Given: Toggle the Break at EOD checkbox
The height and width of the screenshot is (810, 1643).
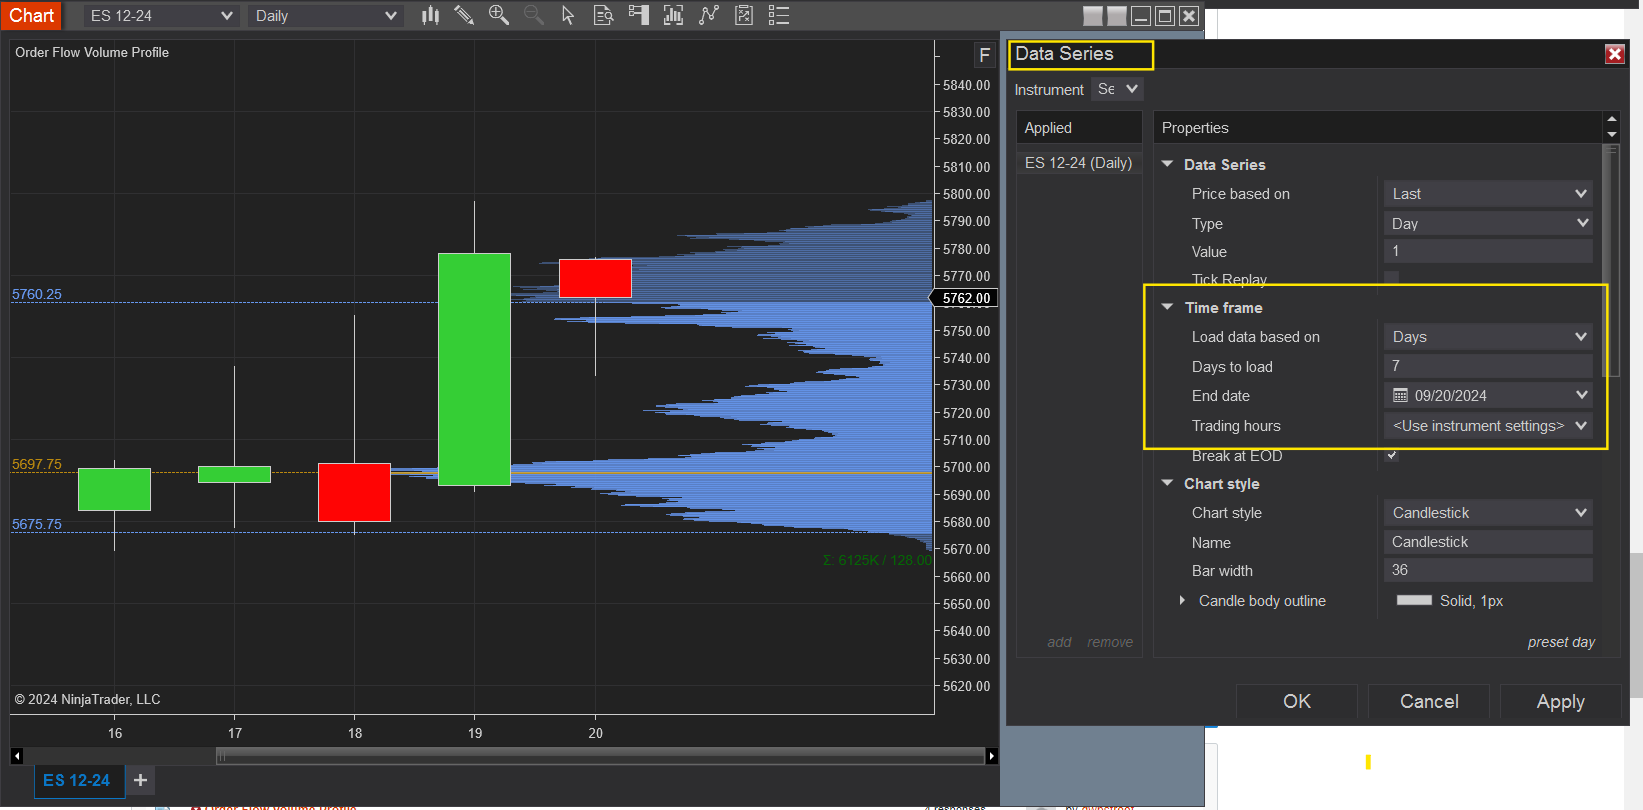Looking at the screenshot, I should click(1391, 455).
